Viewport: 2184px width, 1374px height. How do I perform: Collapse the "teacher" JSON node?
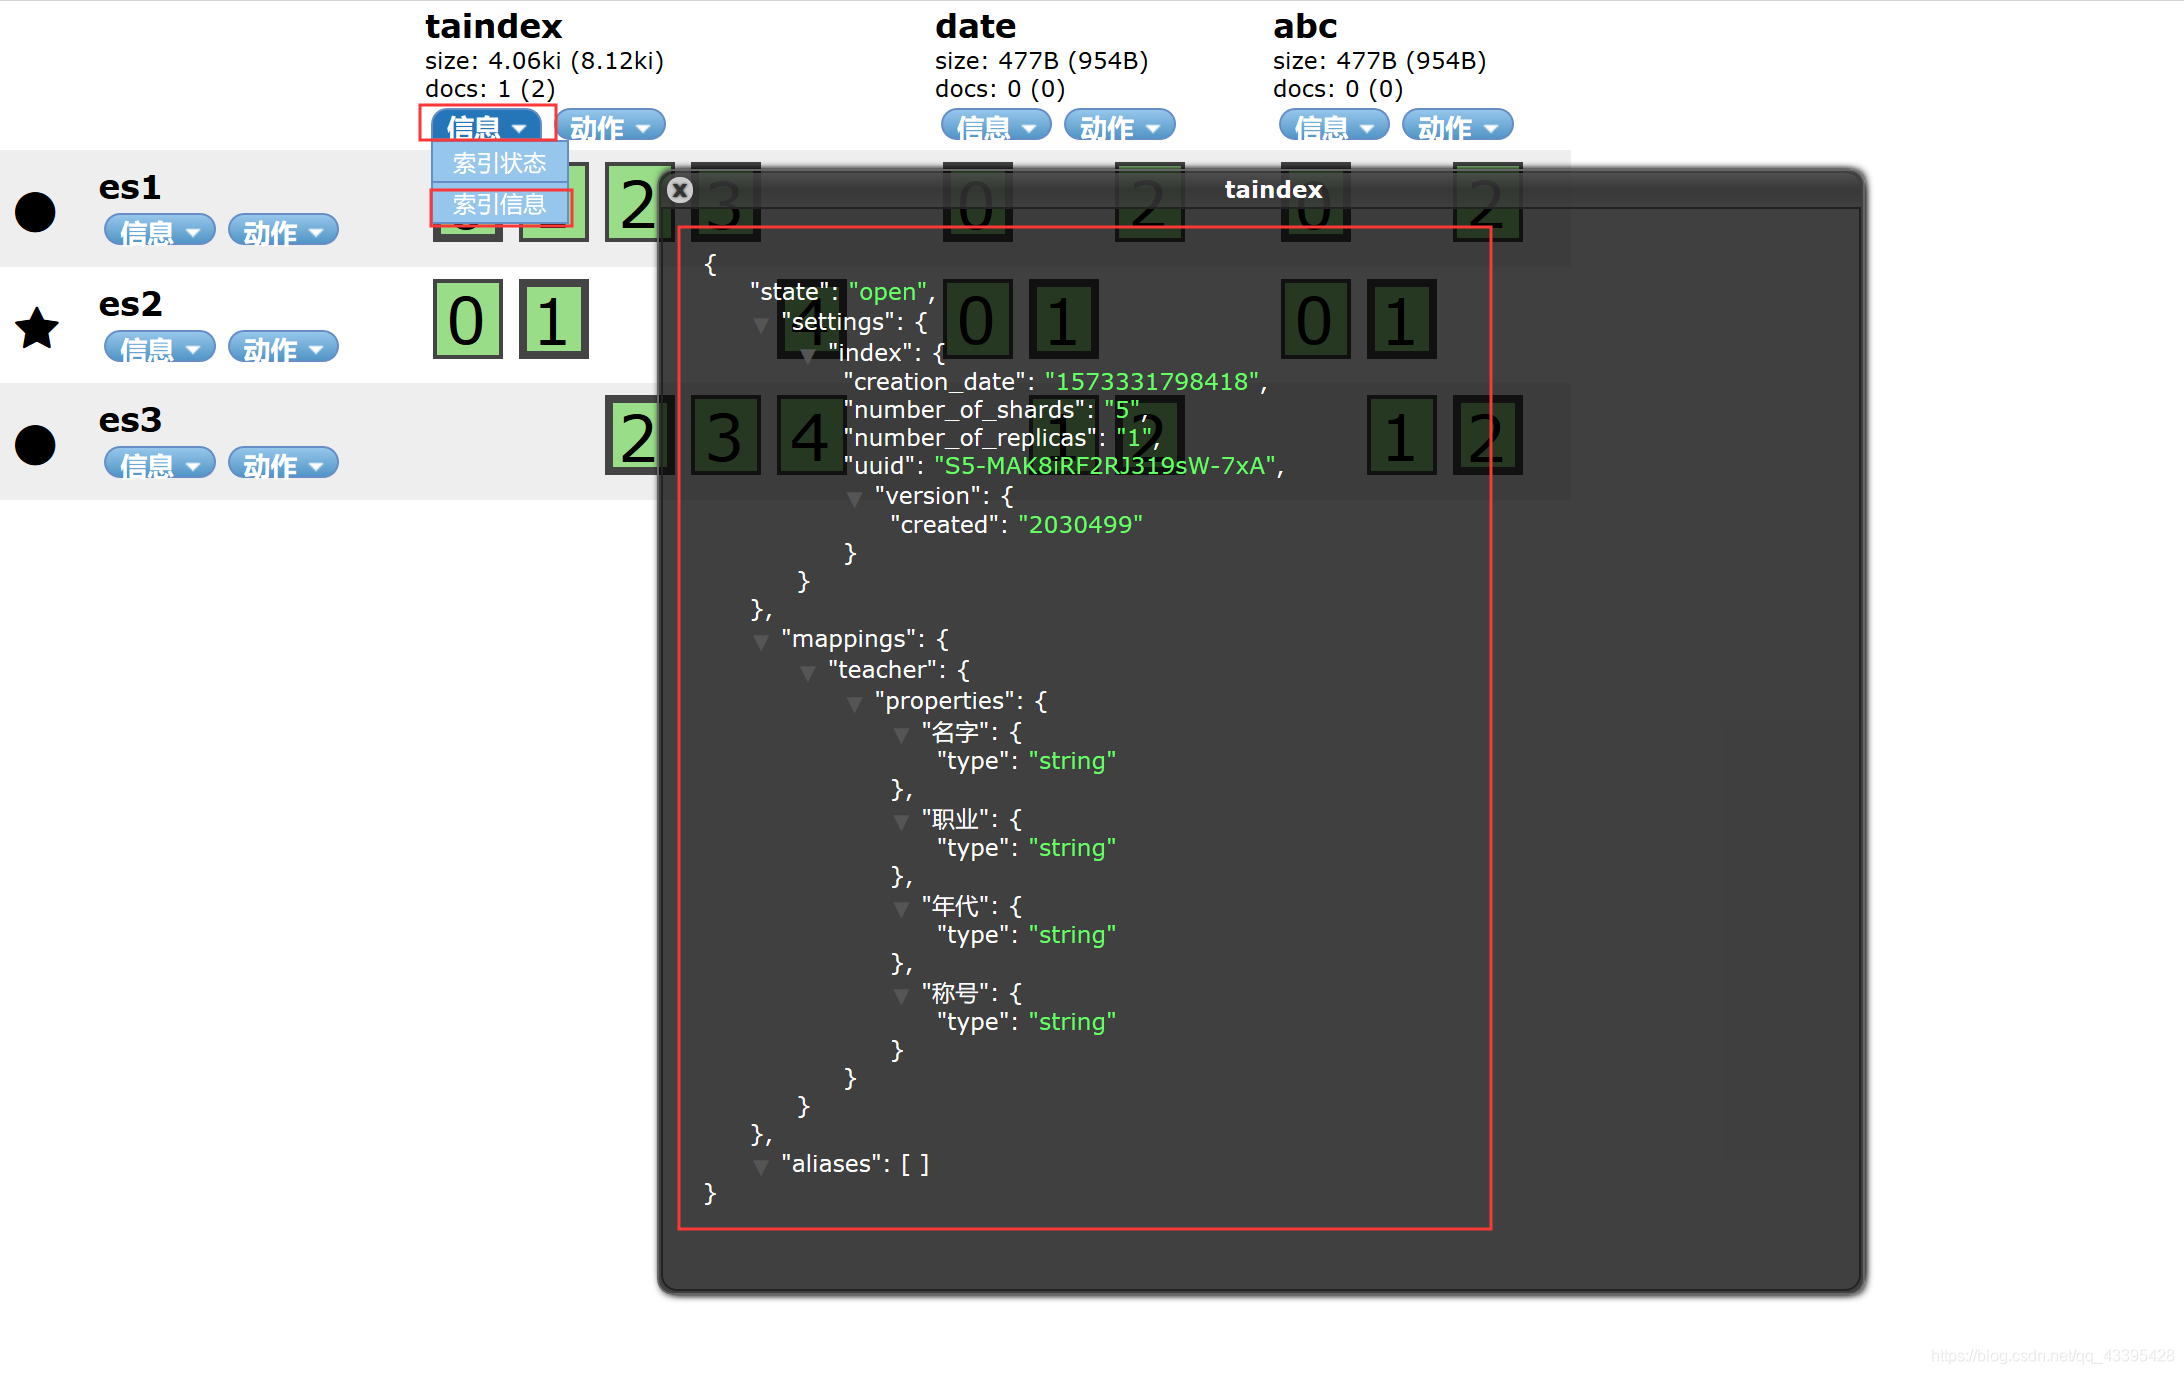point(807,673)
